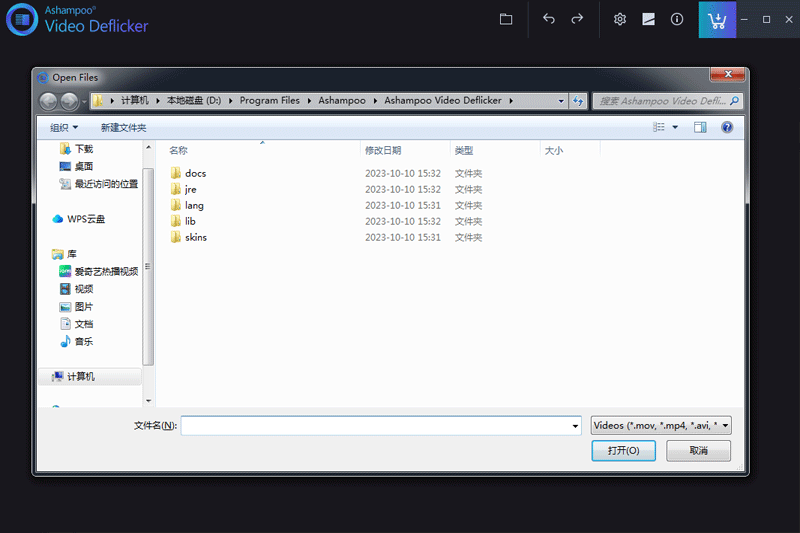Open the view options dropdown arrow
The image size is (800, 533).
[x=675, y=127]
